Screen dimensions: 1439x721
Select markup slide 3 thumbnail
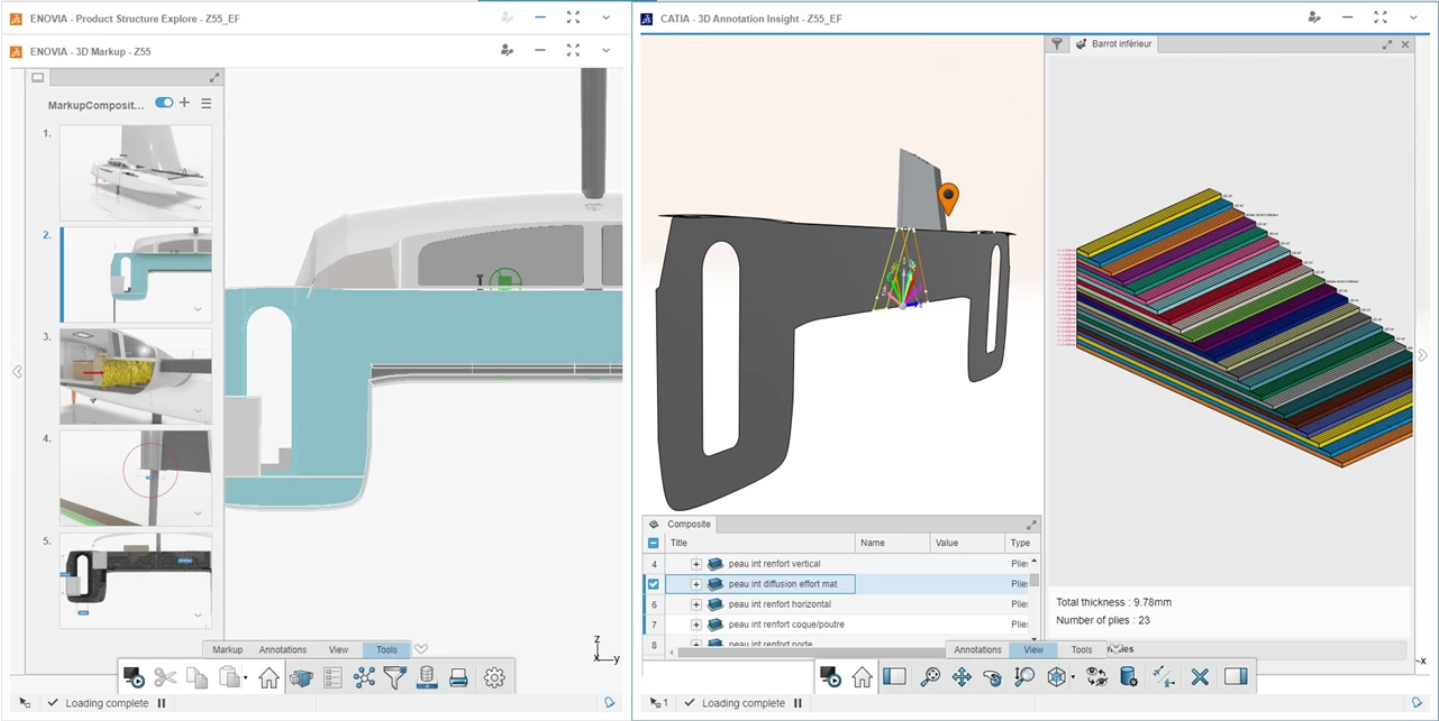click(135, 376)
